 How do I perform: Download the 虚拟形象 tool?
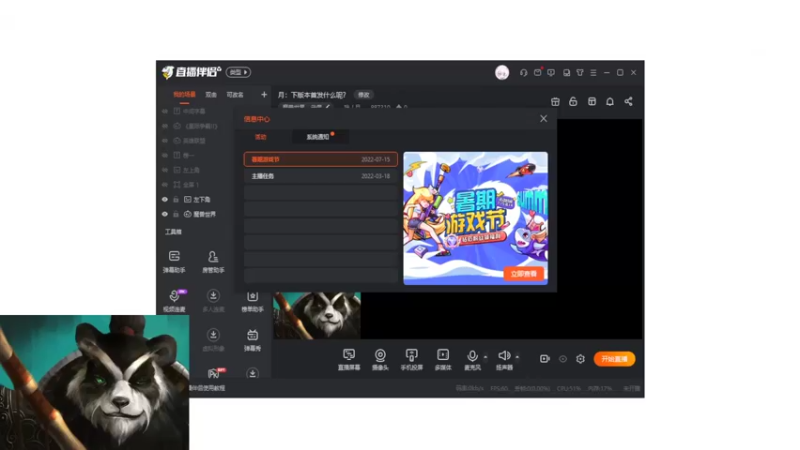click(x=213, y=340)
